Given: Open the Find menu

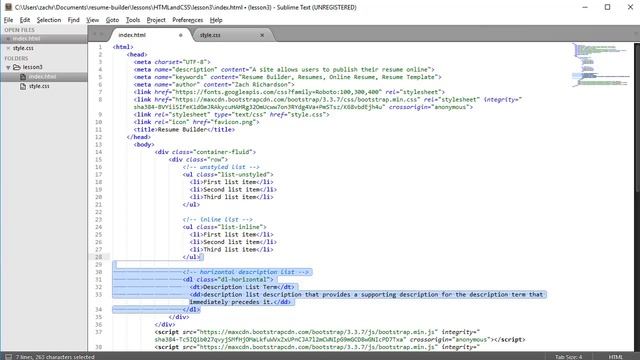Looking at the screenshot, I should click(73, 20).
